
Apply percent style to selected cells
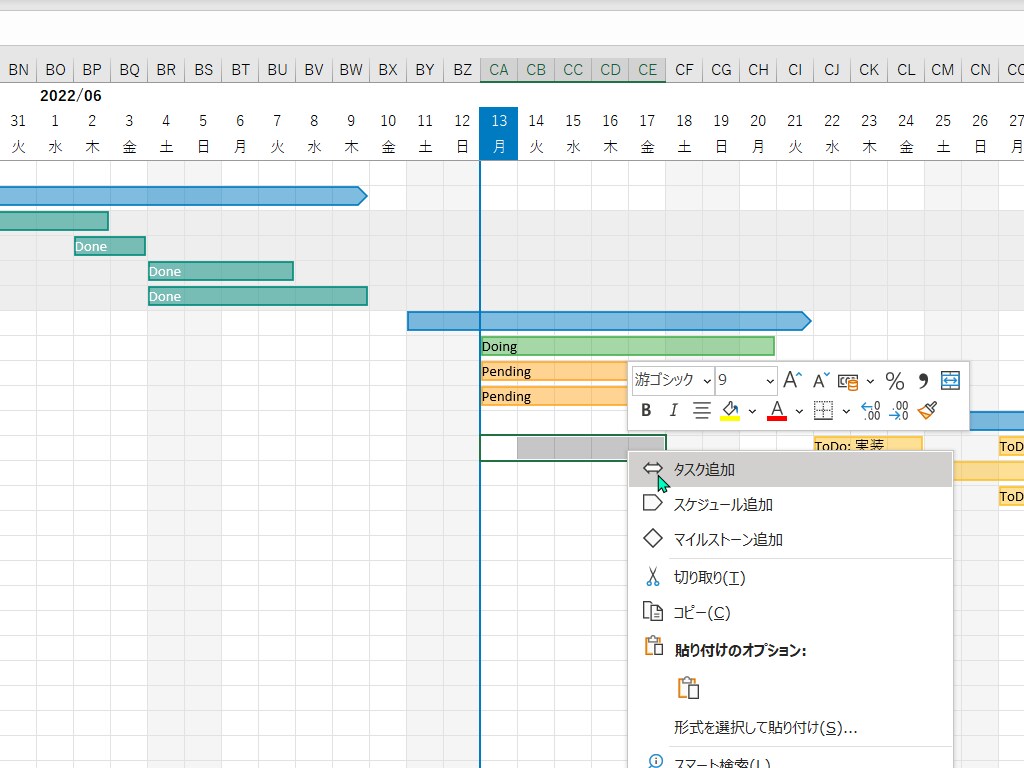(x=895, y=381)
